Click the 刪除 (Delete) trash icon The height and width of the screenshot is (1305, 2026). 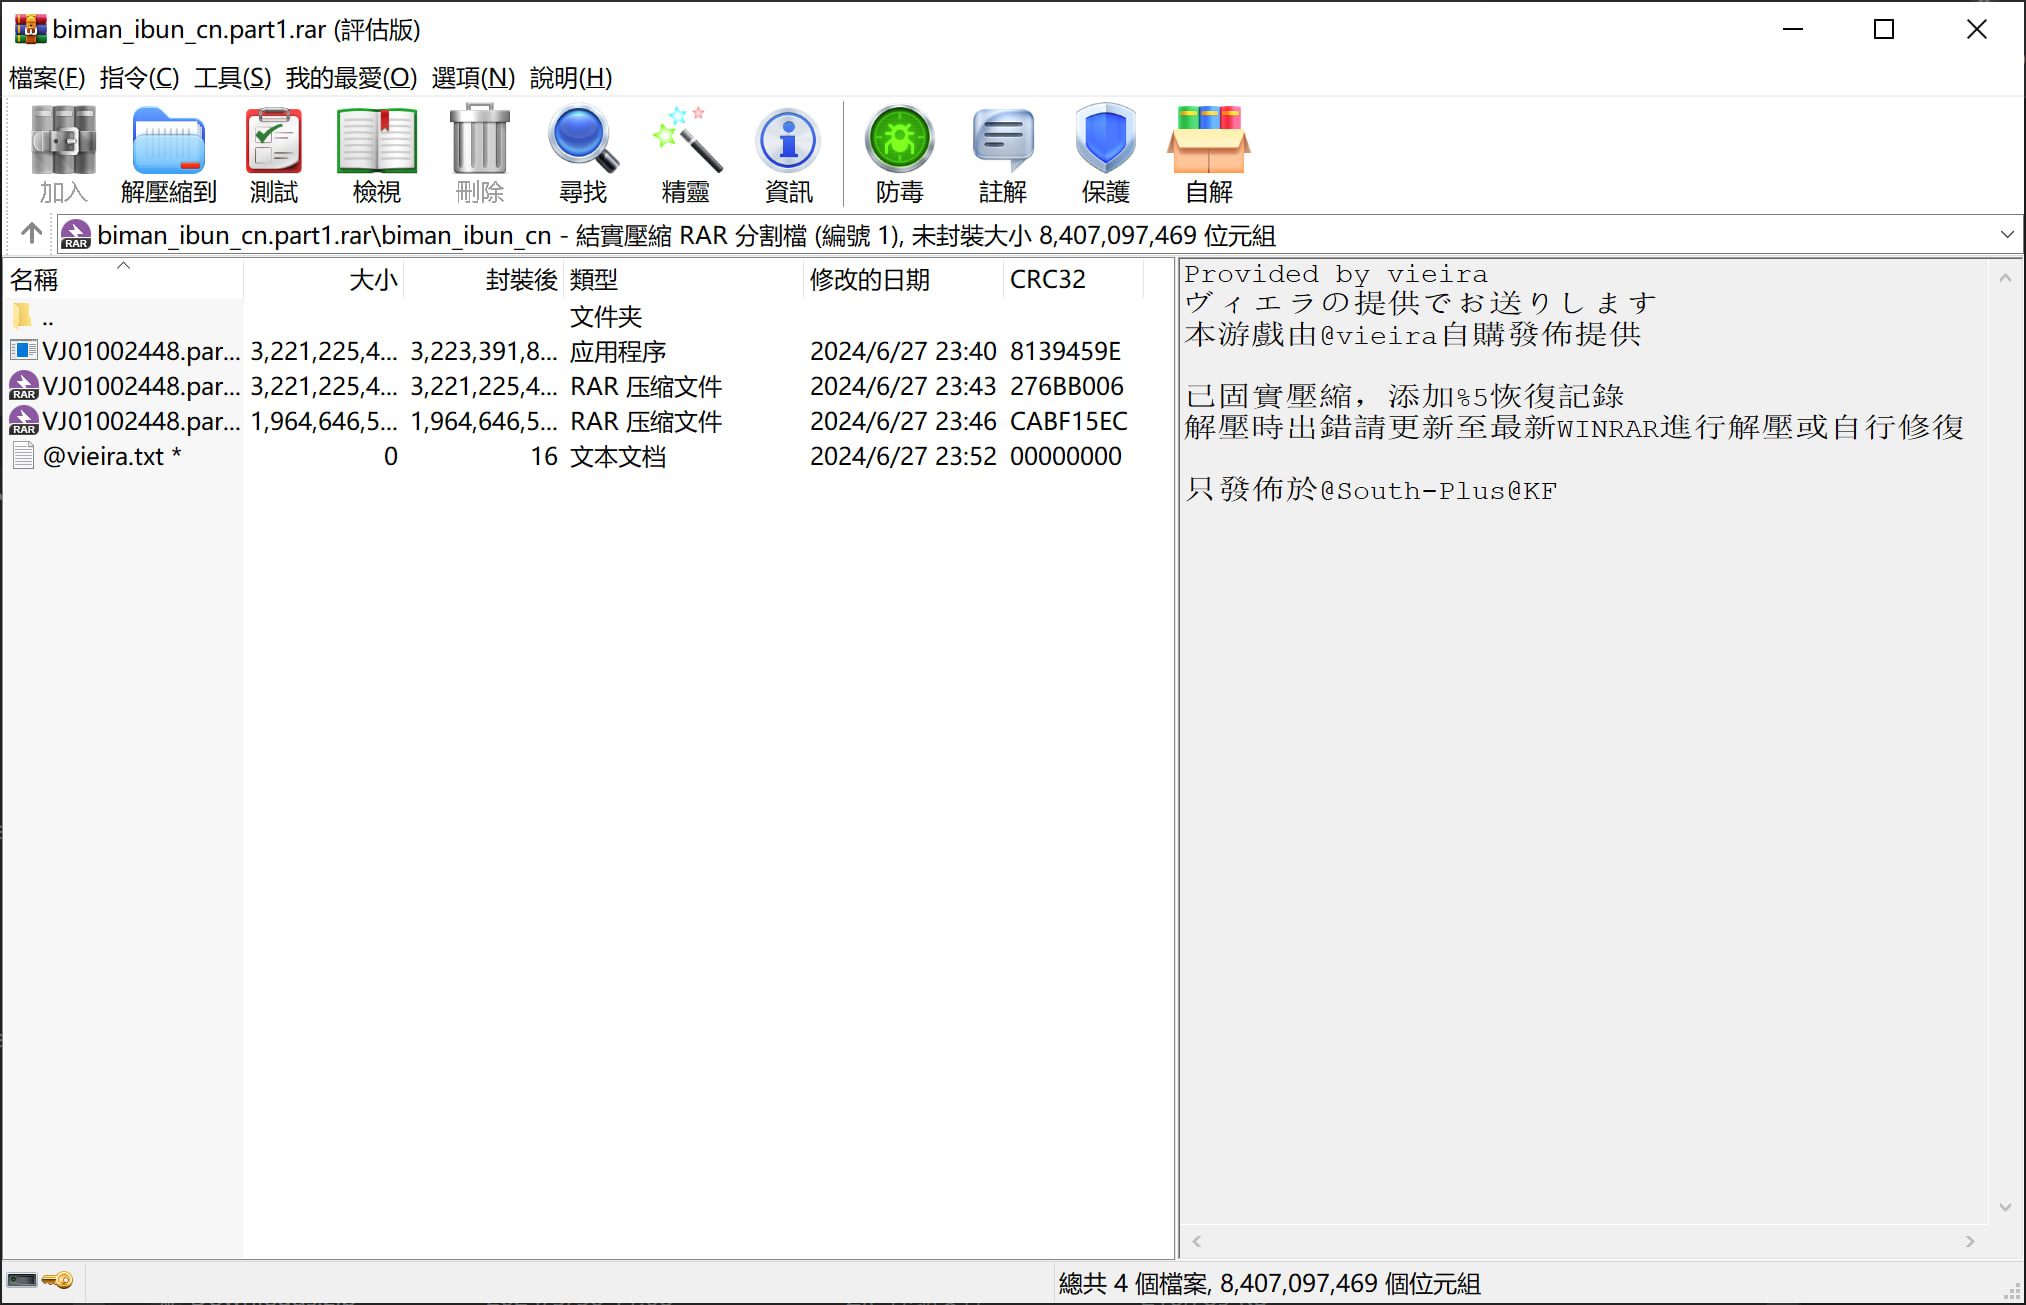pos(480,153)
